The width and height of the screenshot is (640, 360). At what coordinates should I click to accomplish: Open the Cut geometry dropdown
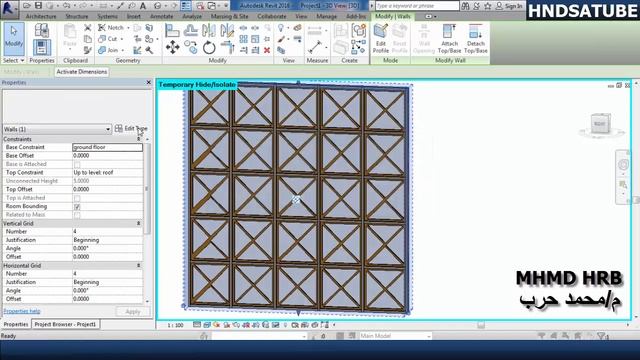click(x=122, y=39)
